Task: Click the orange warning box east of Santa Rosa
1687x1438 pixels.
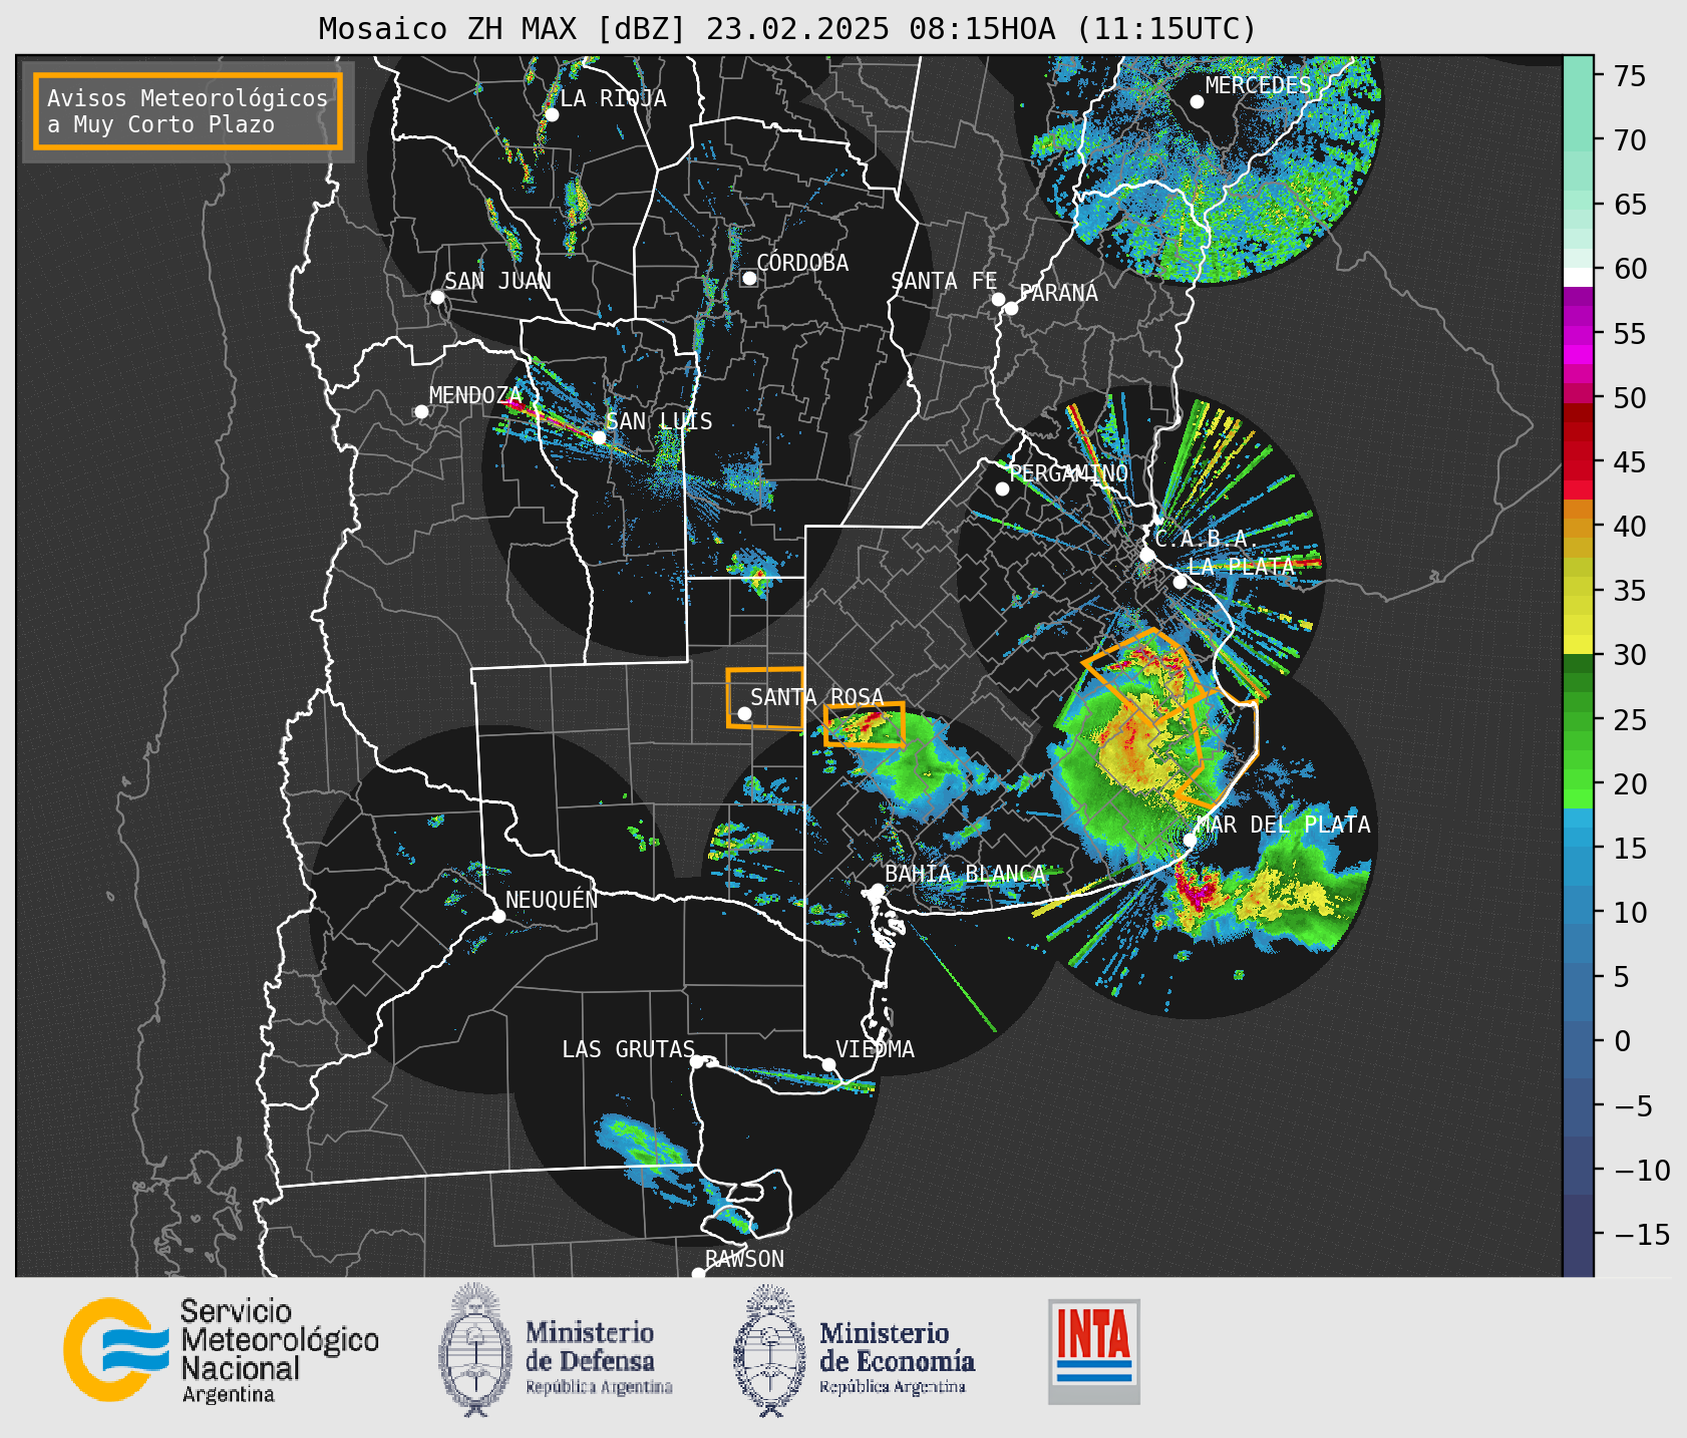Action: (x=865, y=725)
